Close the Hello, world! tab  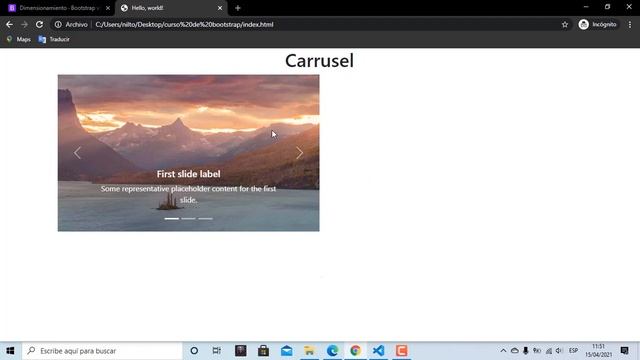pyautogui.click(x=220, y=8)
